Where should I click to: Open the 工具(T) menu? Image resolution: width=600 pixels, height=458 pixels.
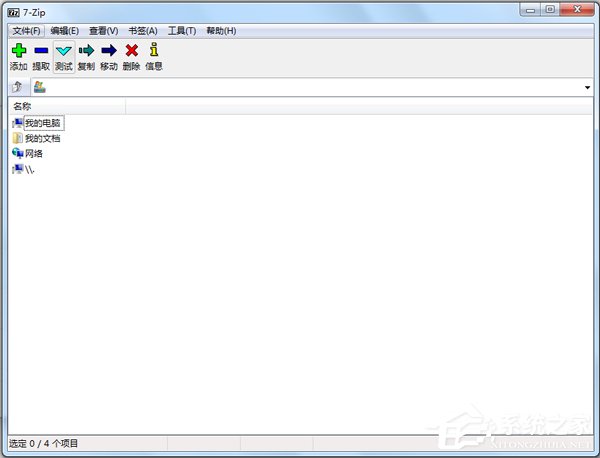[182, 31]
